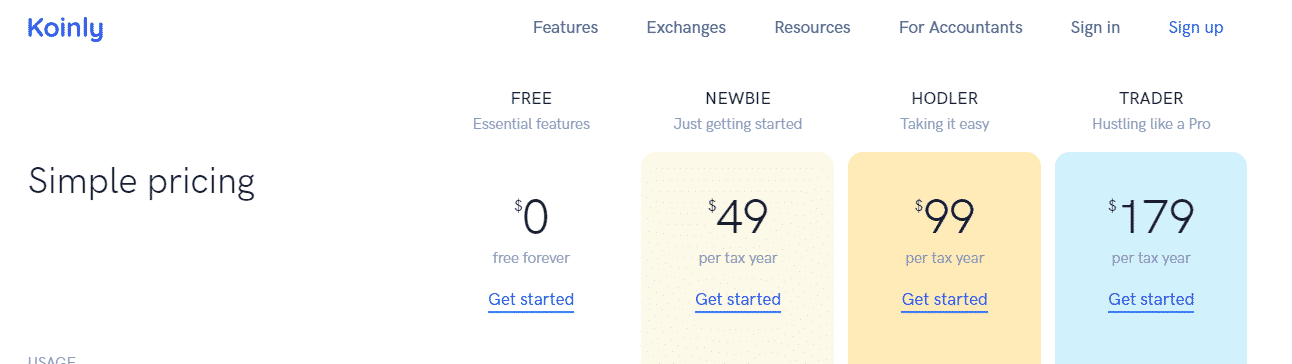The image size is (1292, 364).
Task: Click the $179 Trader price card
Action: click(x=1151, y=258)
